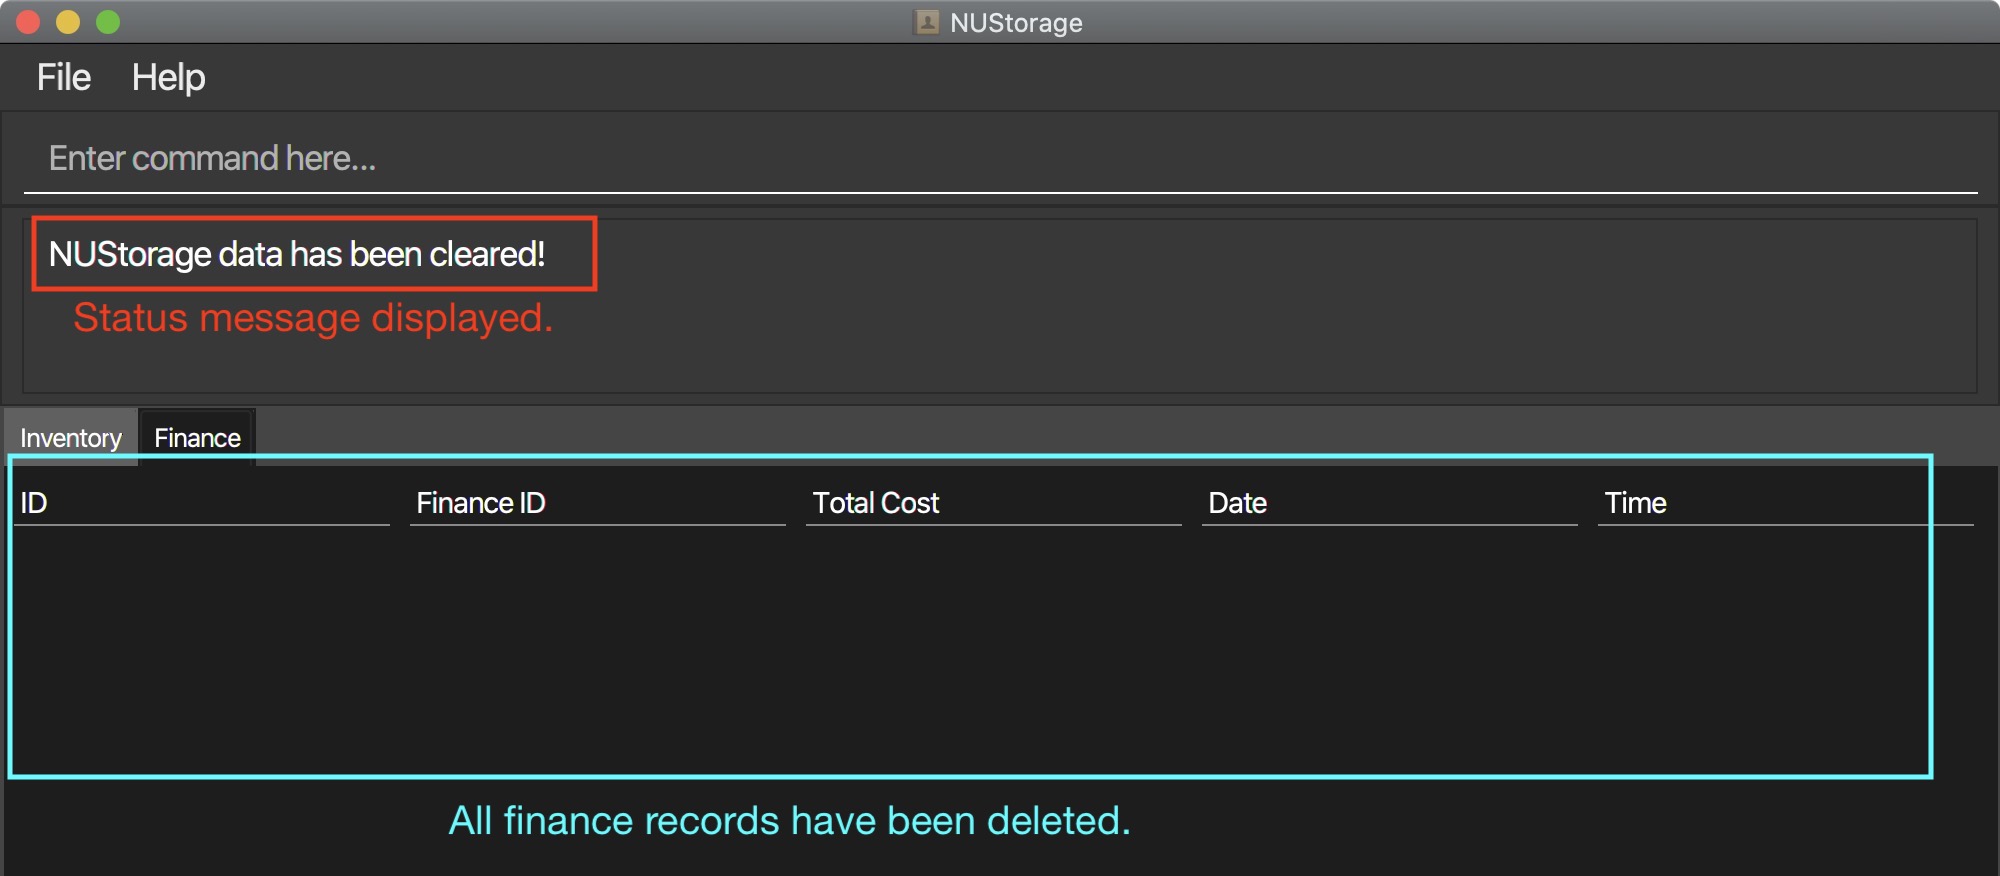Click the Total Cost column header
2000x876 pixels.
point(993,503)
